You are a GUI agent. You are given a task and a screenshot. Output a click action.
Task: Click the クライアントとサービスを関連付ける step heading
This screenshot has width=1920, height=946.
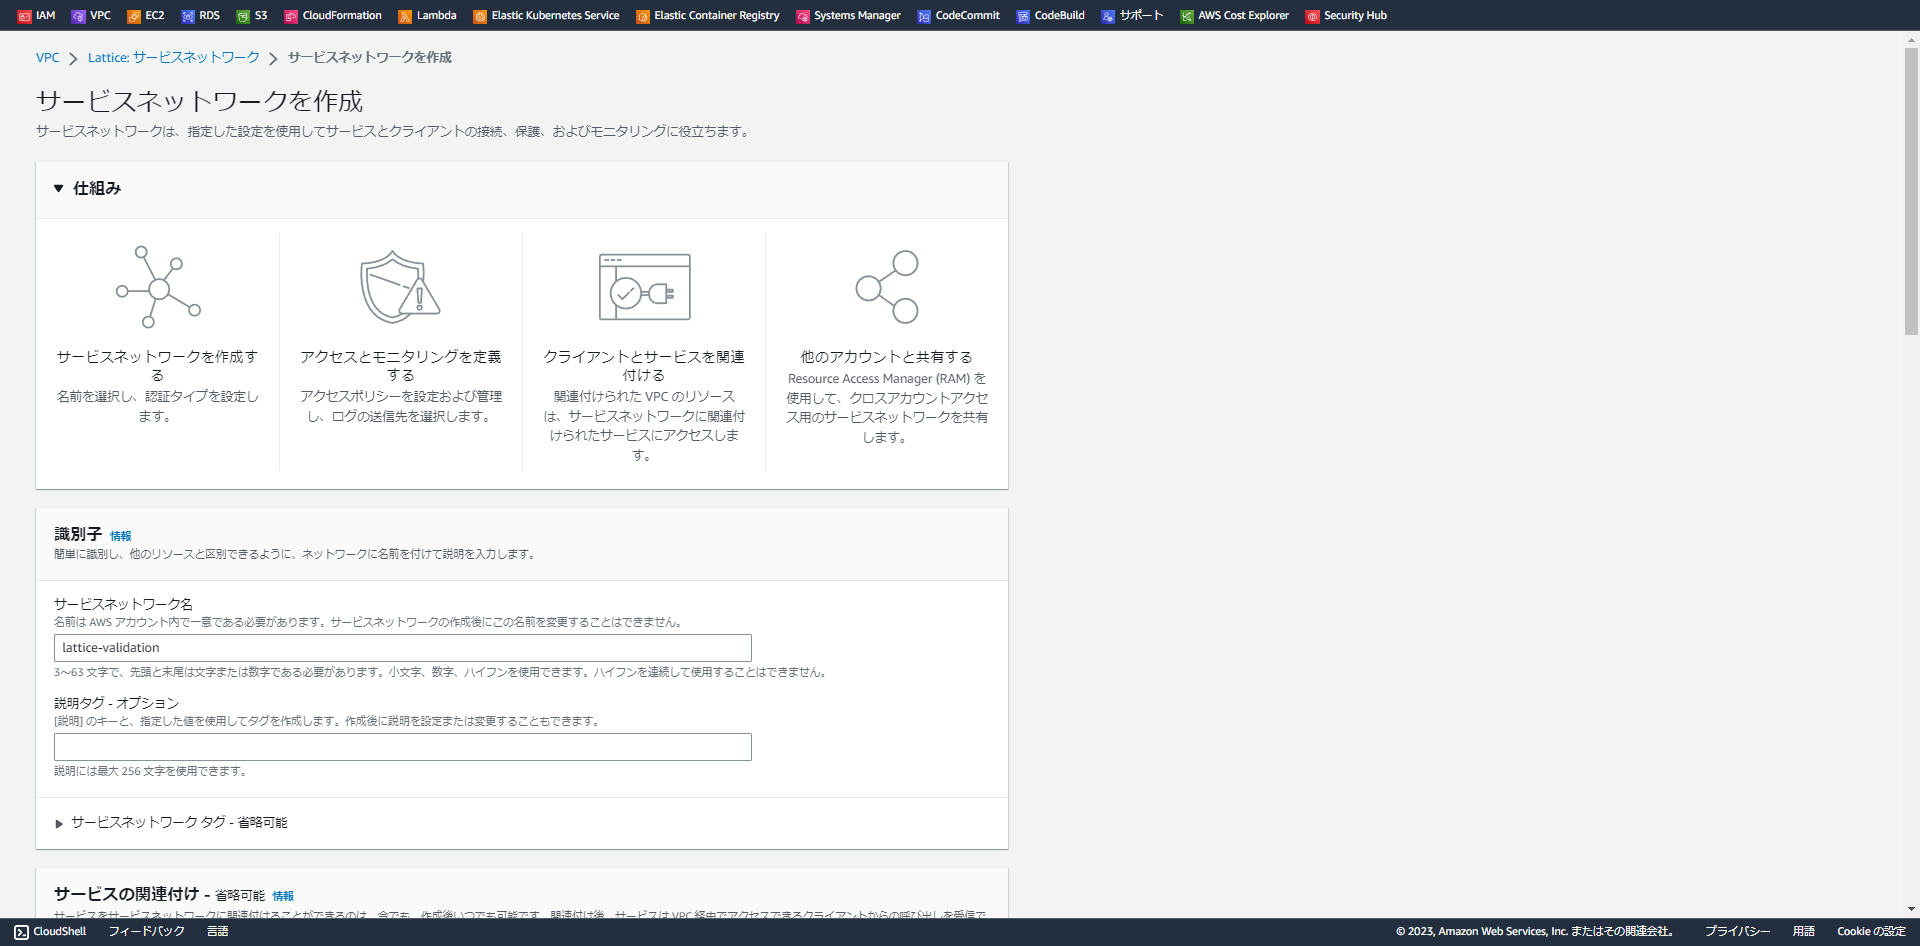(x=643, y=366)
